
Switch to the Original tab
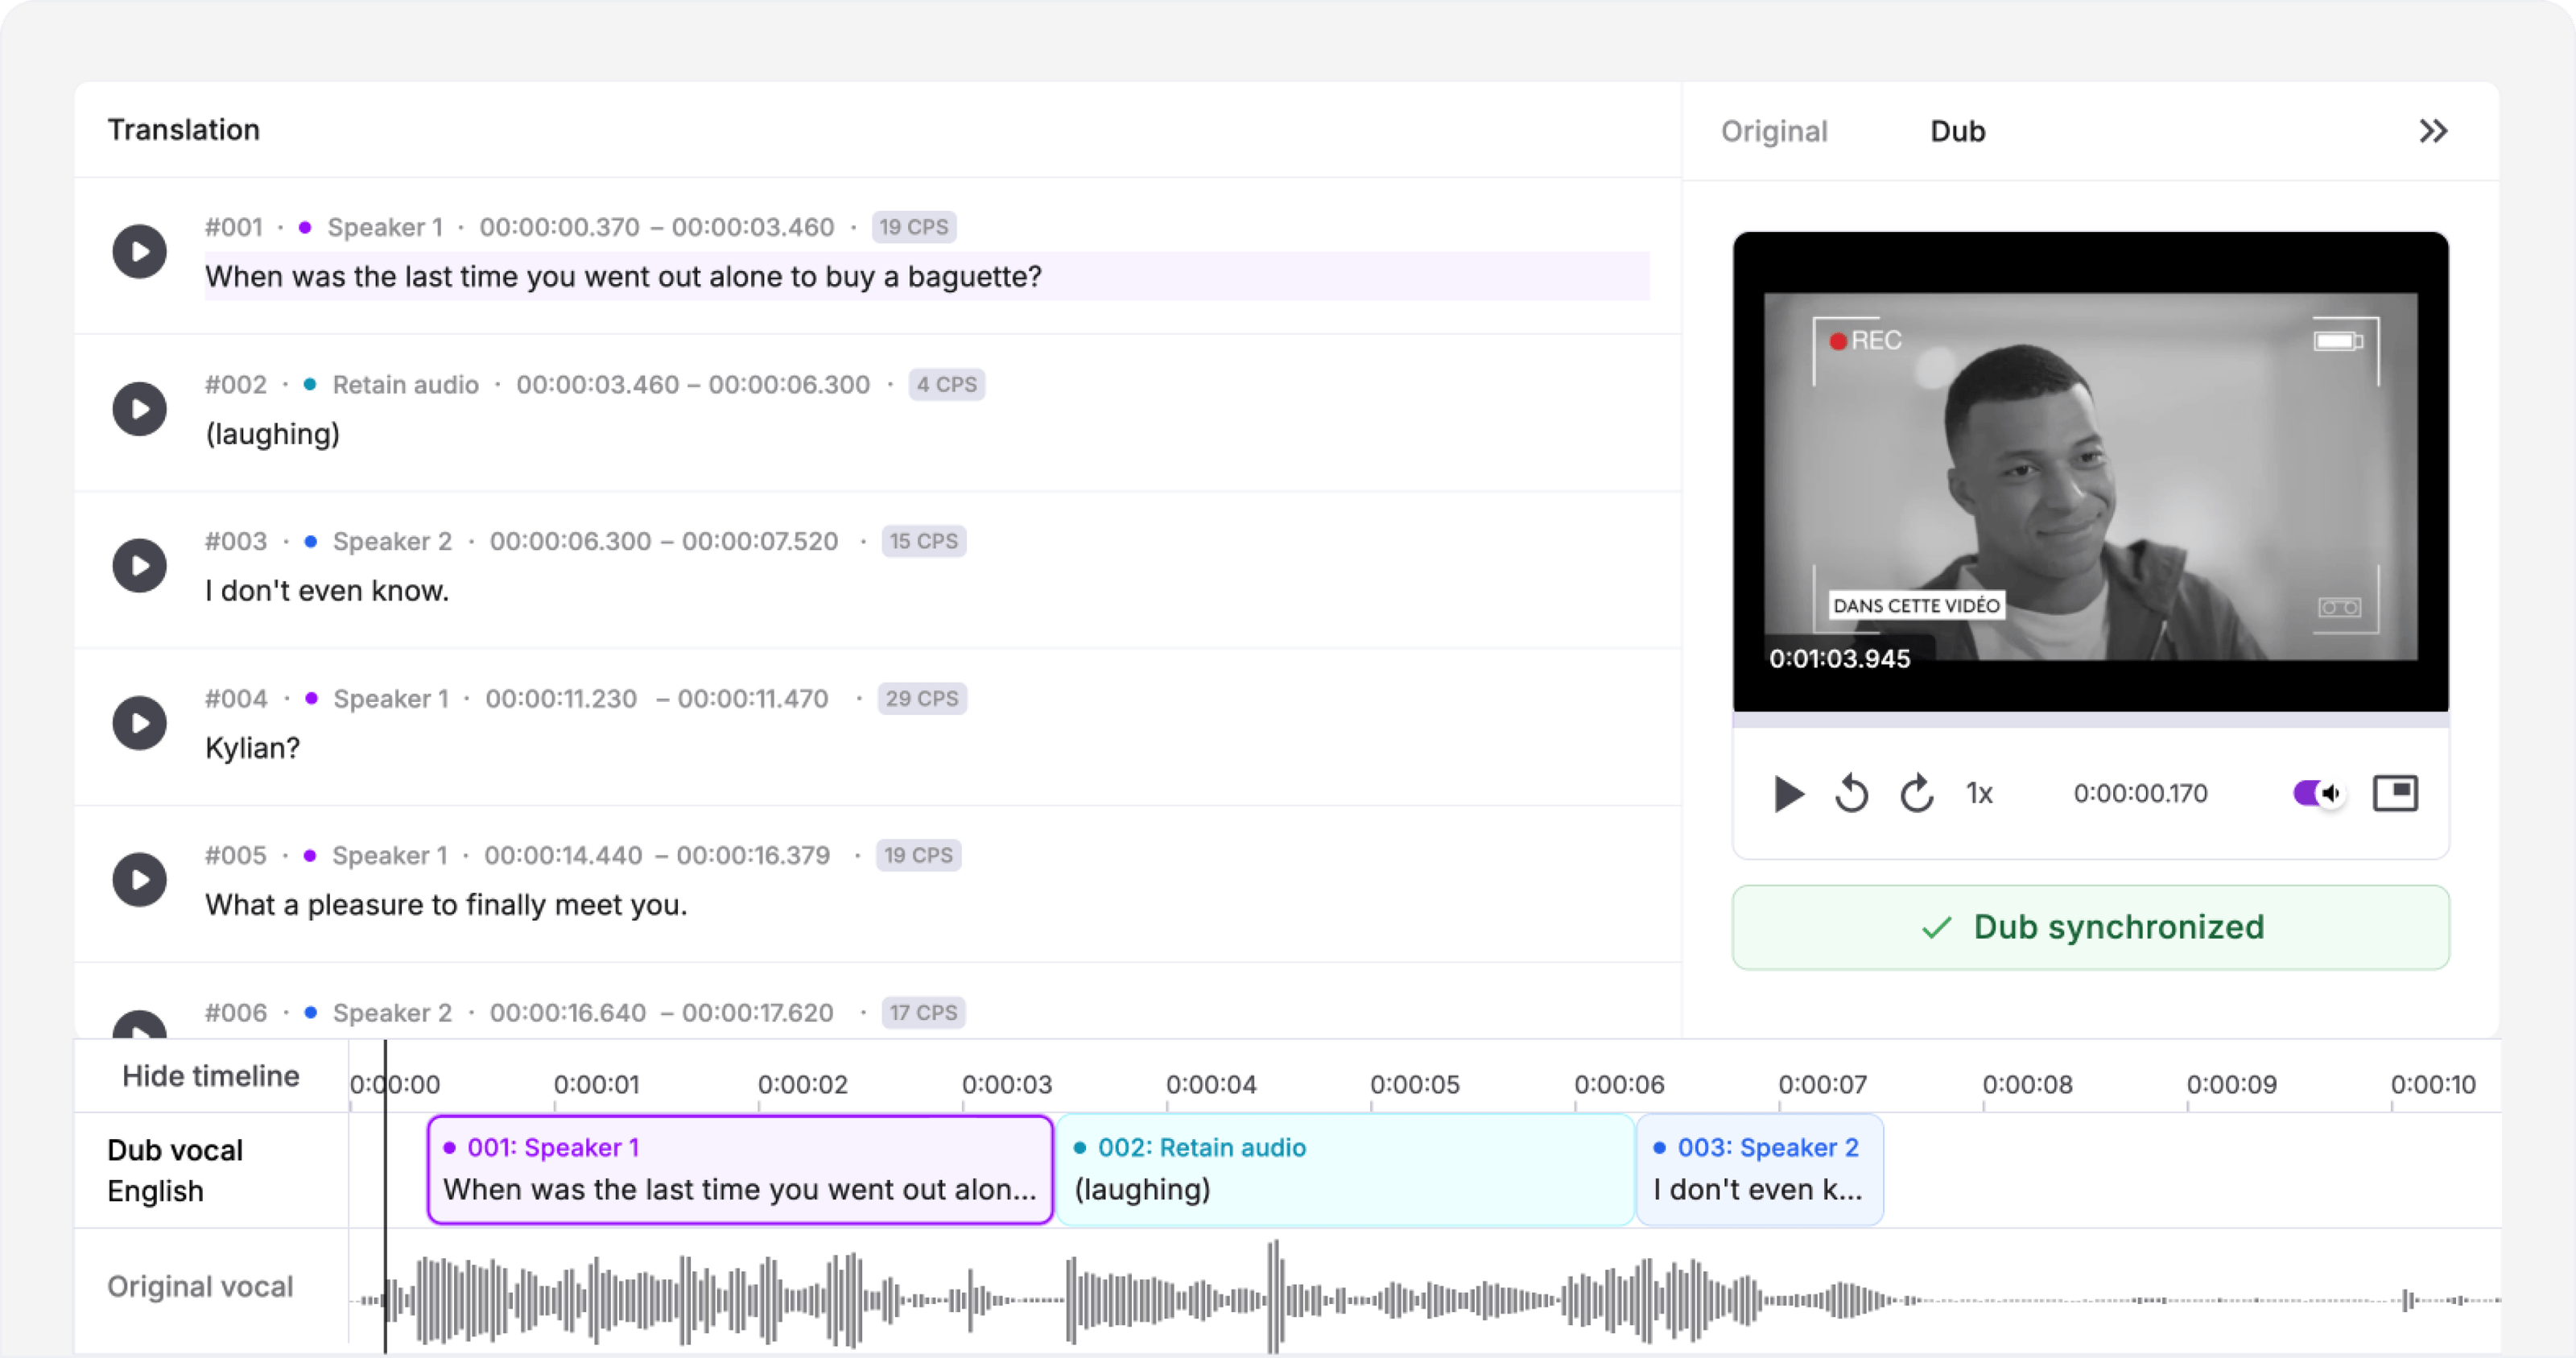click(1774, 131)
